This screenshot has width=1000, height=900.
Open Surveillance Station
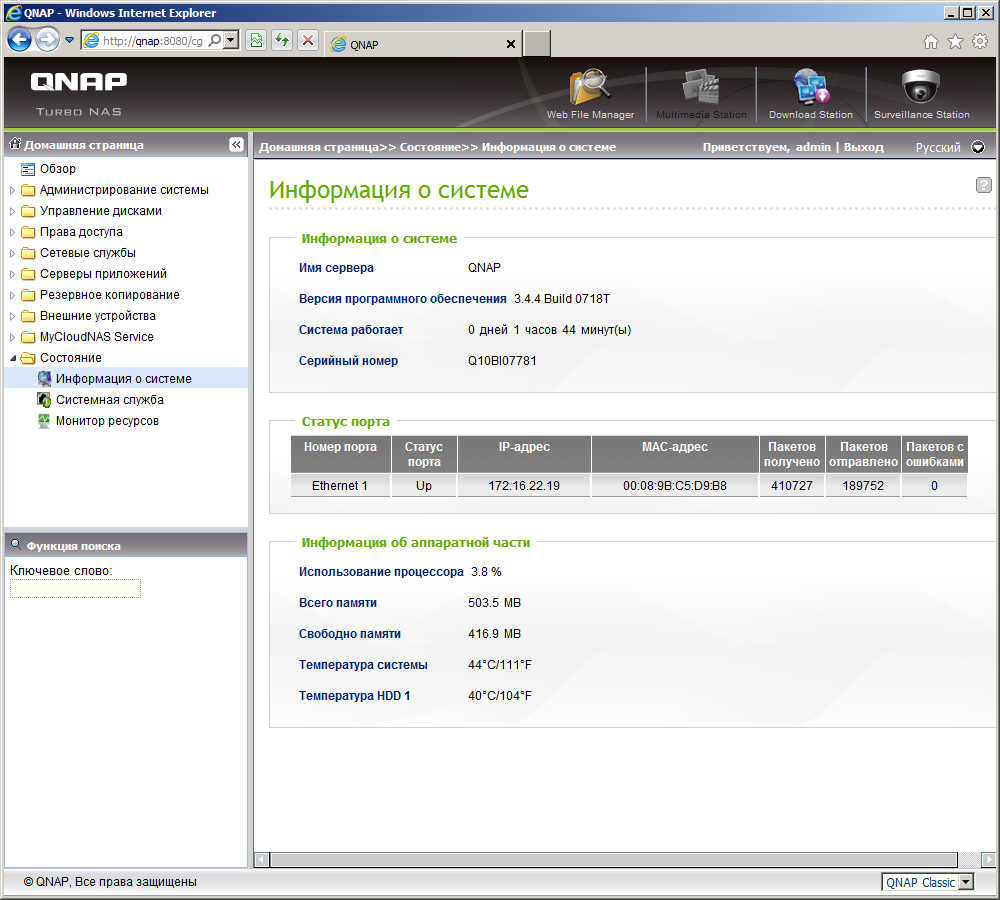point(922,94)
